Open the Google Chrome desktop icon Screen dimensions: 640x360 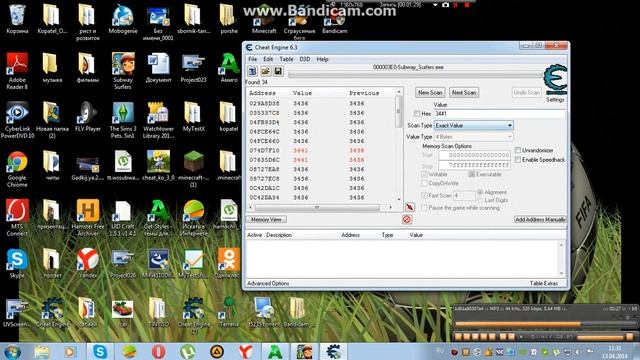[17, 169]
